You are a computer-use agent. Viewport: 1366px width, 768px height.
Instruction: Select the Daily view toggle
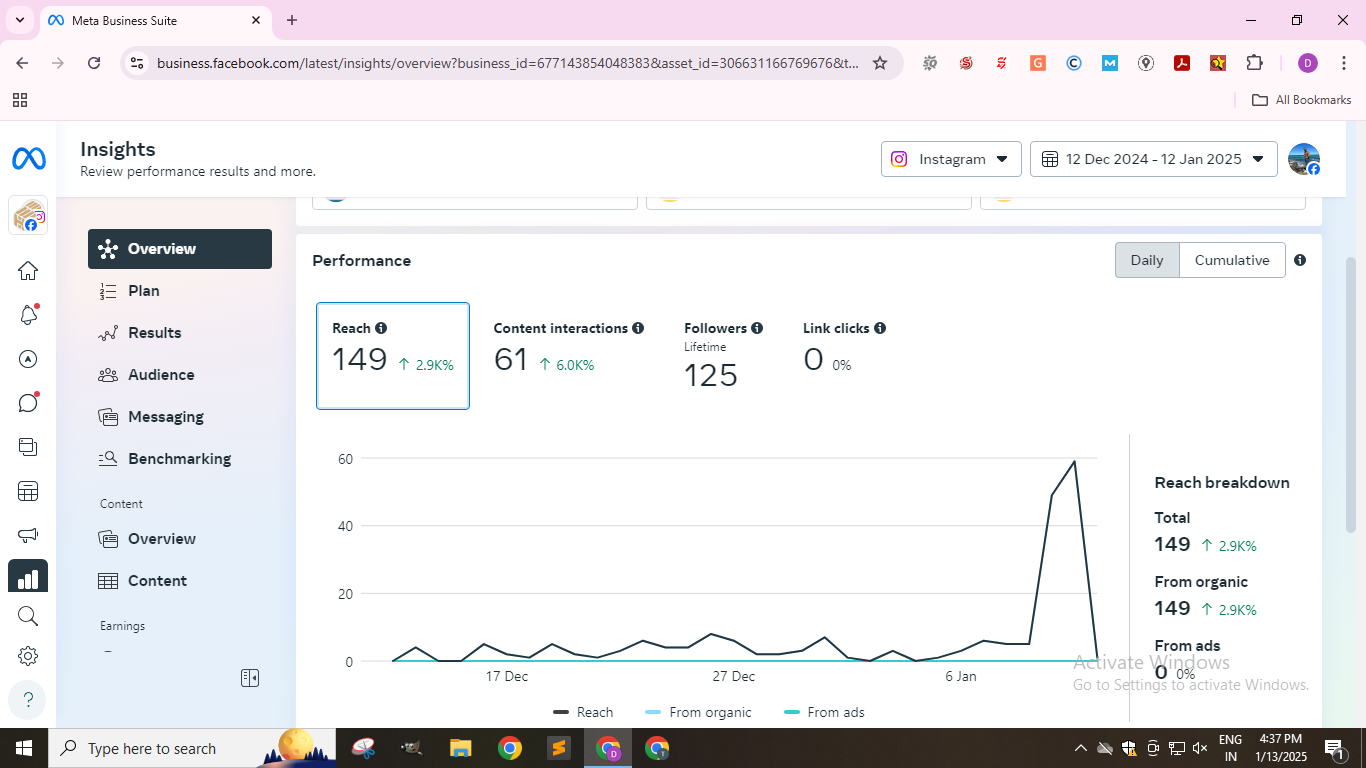[x=1146, y=260]
